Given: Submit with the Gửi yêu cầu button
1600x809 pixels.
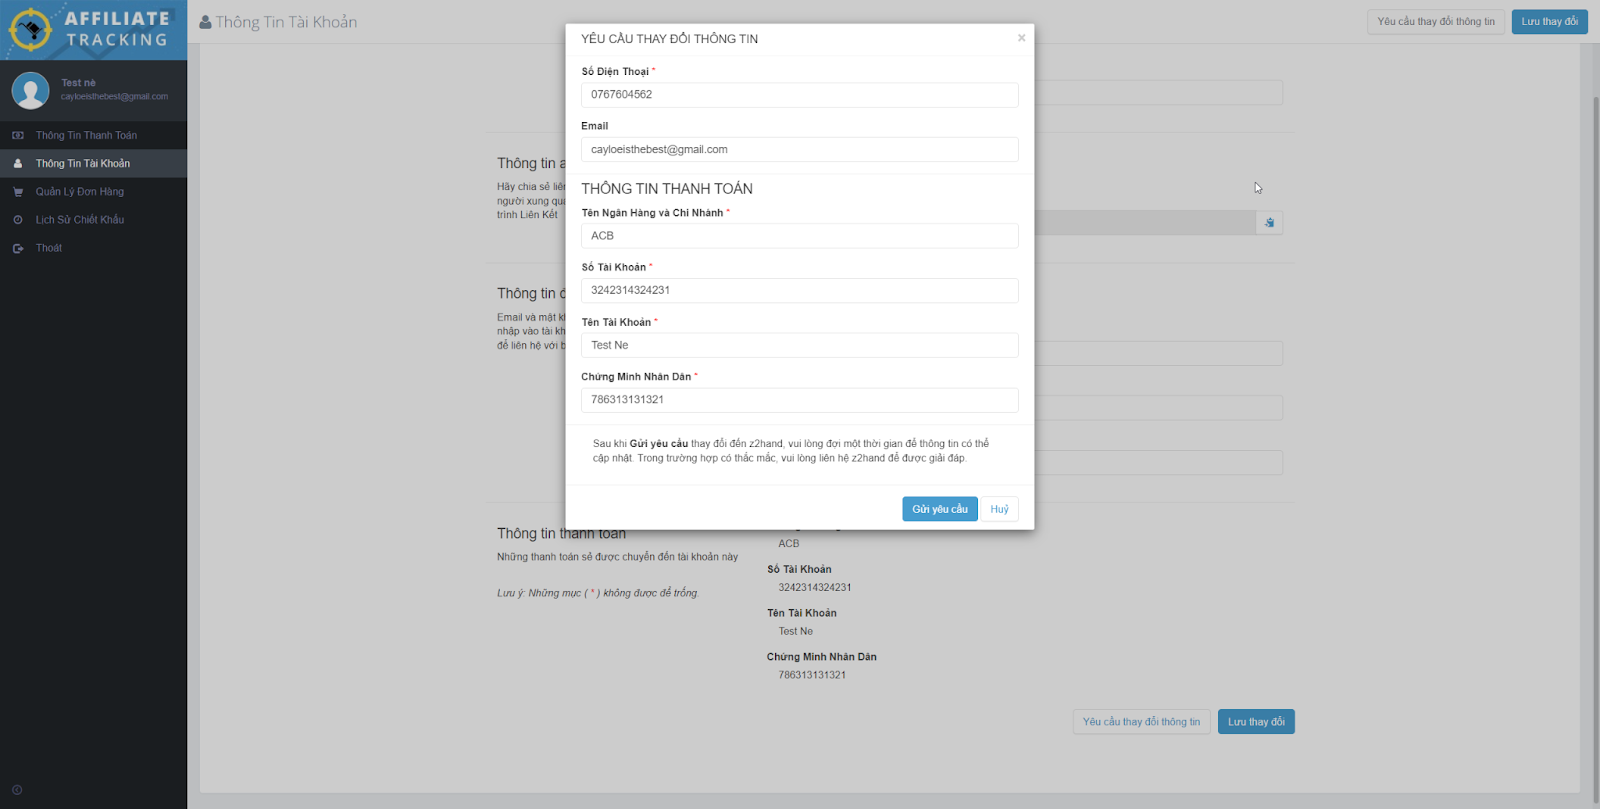Looking at the screenshot, I should point(940,509).
